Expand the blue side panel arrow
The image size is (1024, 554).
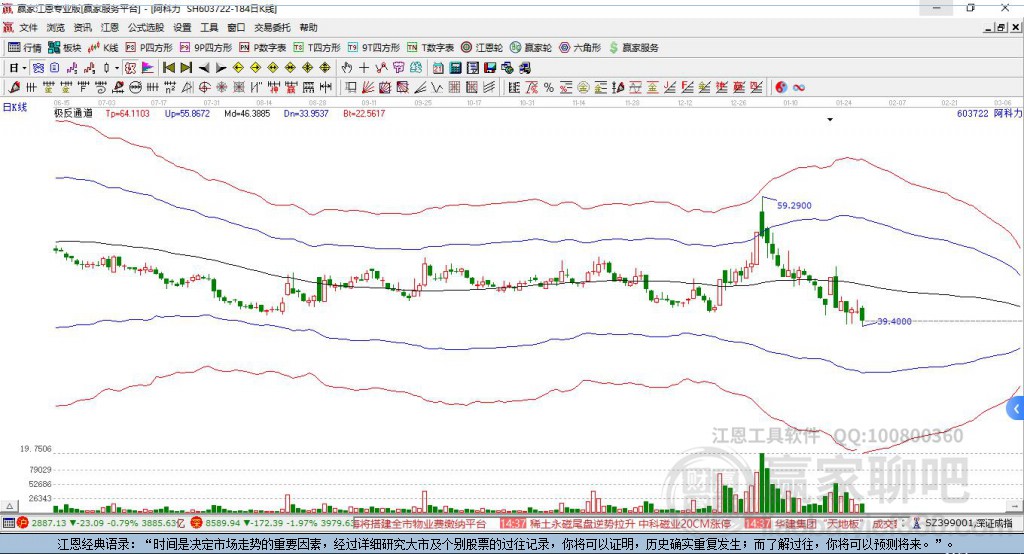[x=1016, y=409]
